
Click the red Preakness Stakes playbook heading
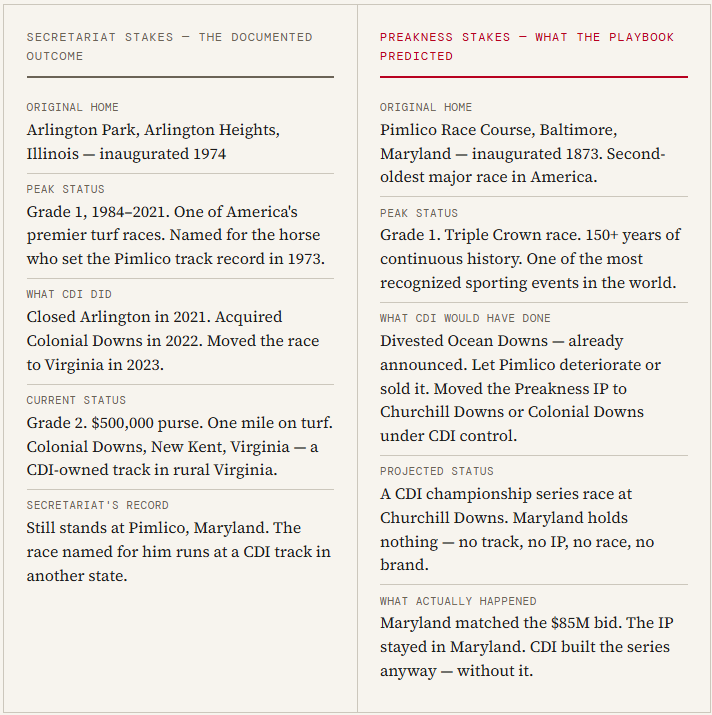pyautogui.click(x=527, y=47)
